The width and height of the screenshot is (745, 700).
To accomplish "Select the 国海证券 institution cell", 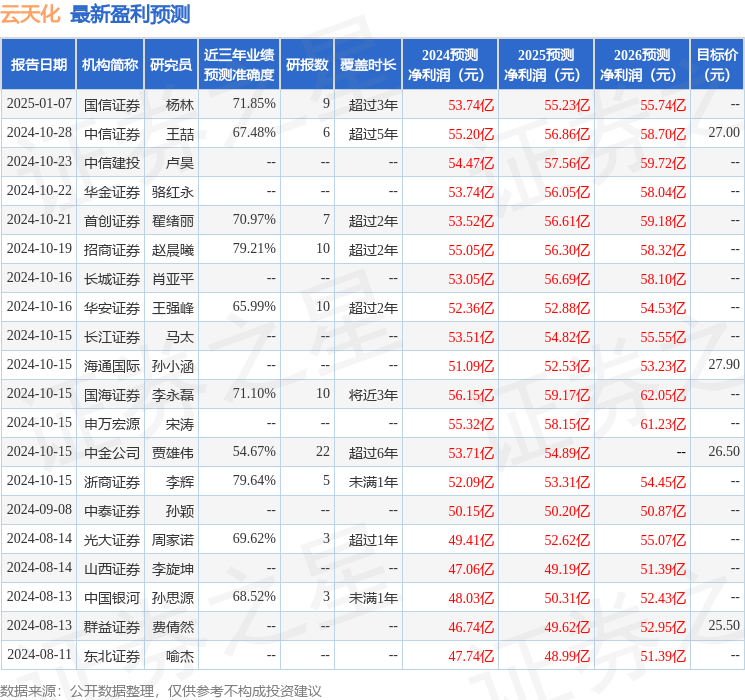I will pos(112,395).
